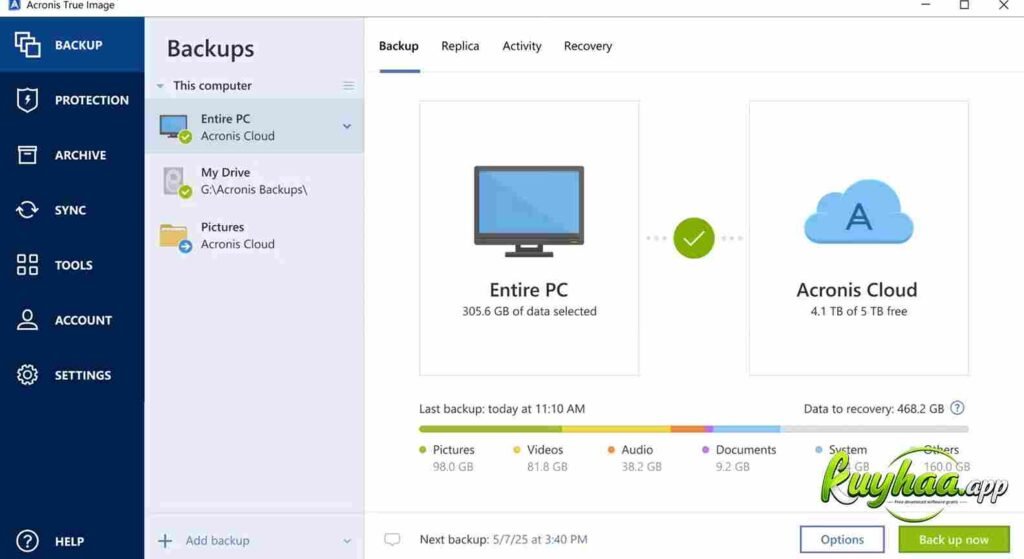This screenshot has height=559, width=1024.
Task: Click the green checkmark status circle
Action: point(694,238)
